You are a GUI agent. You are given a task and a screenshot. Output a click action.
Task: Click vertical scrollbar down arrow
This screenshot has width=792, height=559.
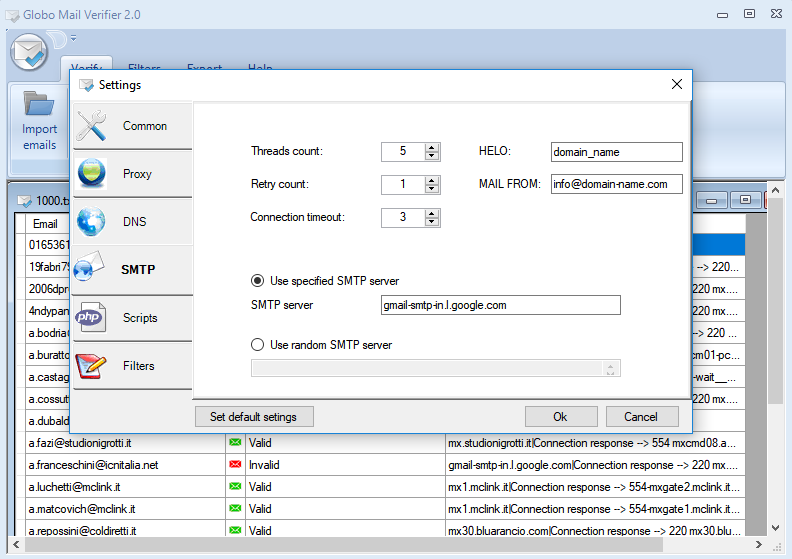pos(776,528)
